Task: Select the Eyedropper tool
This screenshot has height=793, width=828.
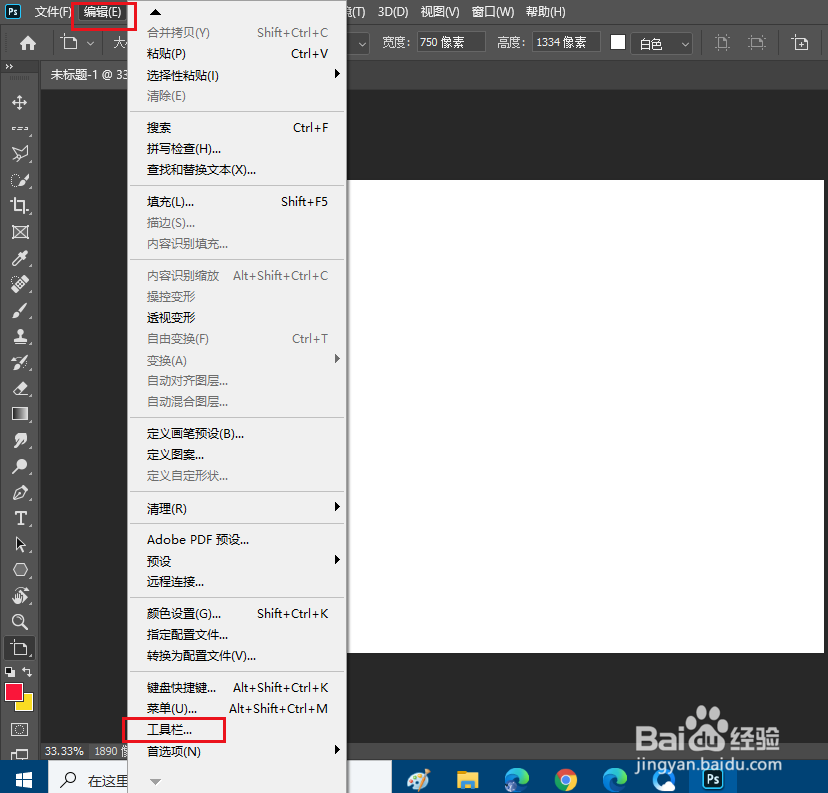Action: coord(20,258)
